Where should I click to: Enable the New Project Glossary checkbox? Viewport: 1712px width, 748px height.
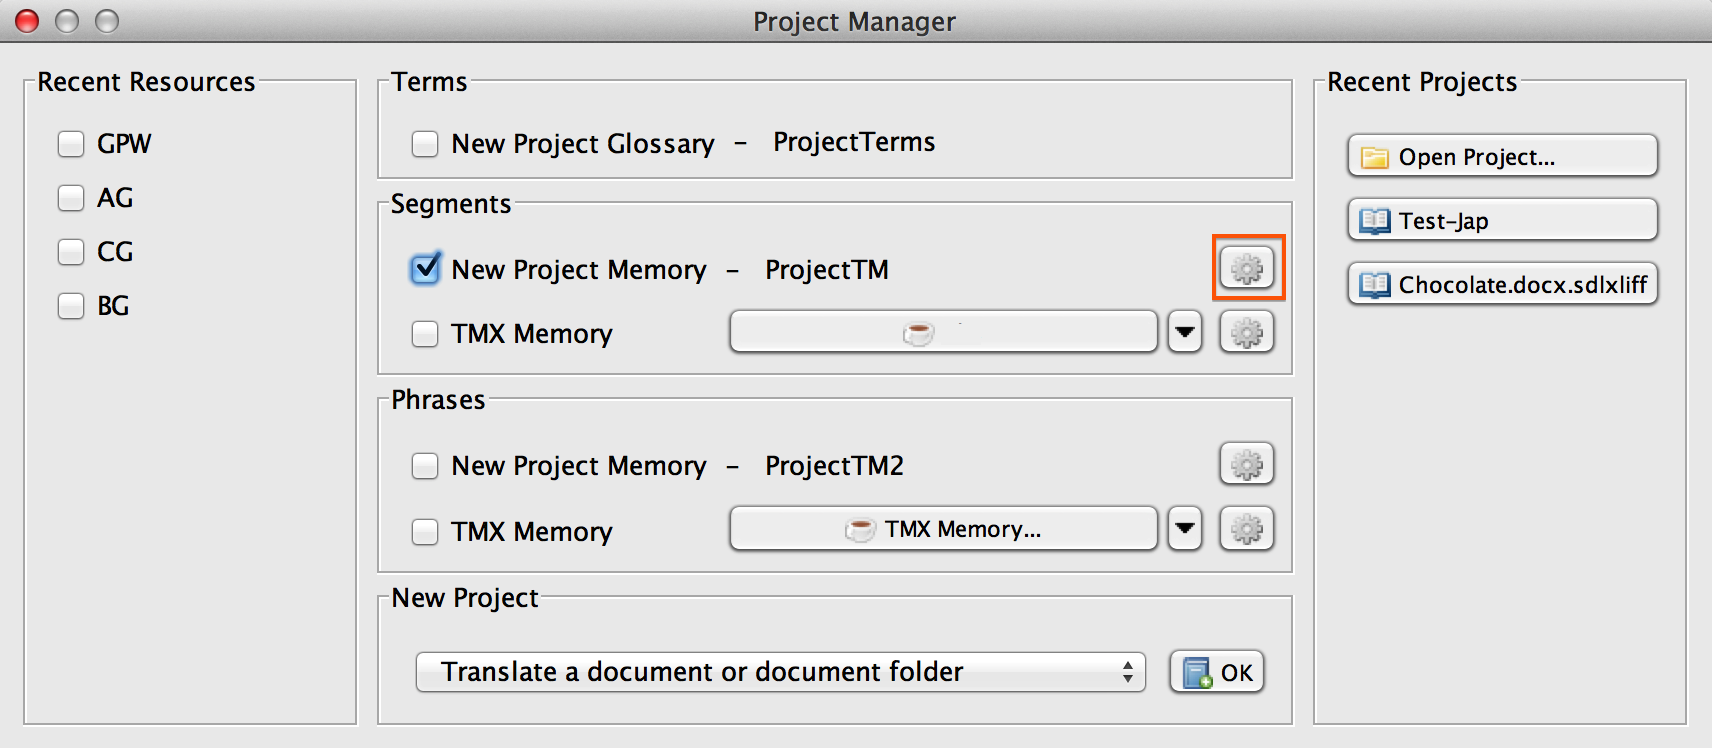(425, 144)
